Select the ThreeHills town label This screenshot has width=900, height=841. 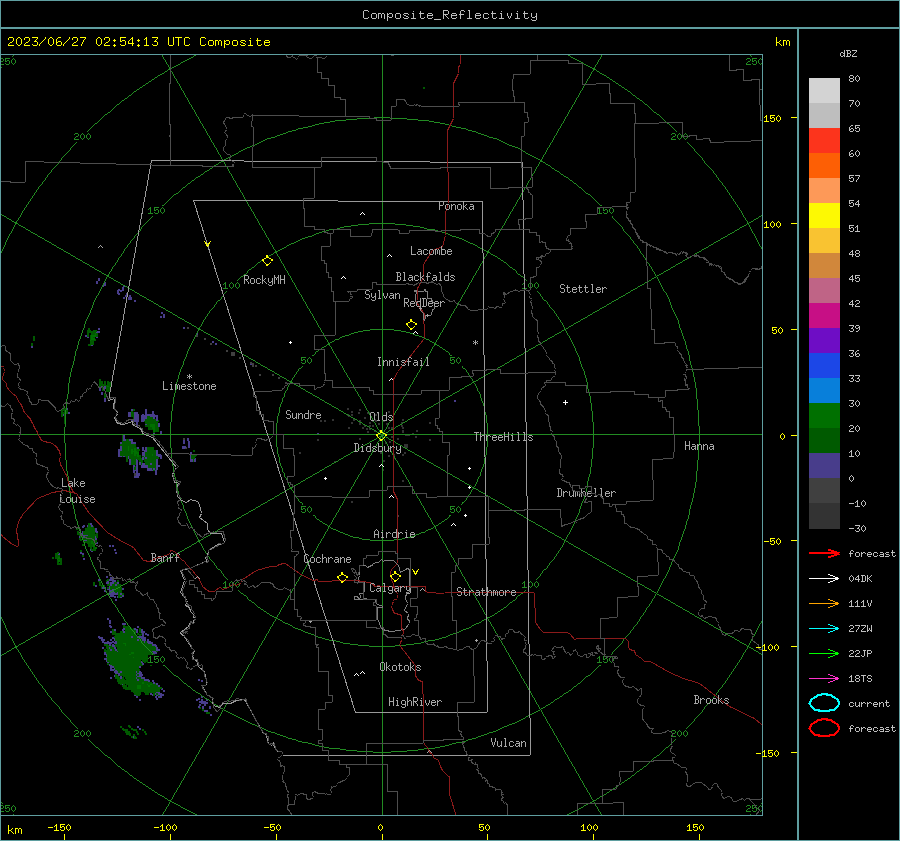[503, 437]
